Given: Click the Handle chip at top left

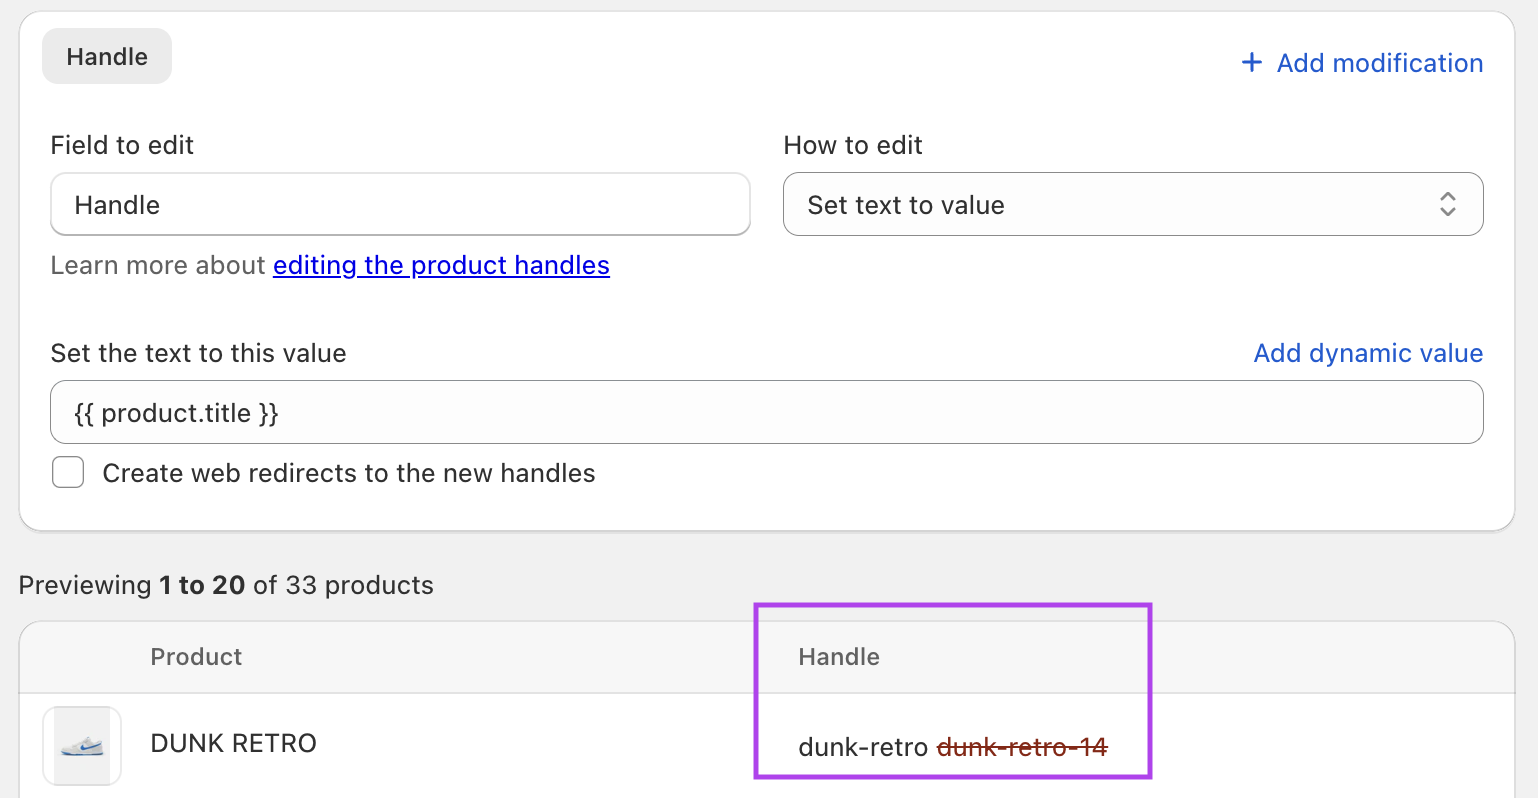Looking at the screenshot, I should (x=106, y=56).
